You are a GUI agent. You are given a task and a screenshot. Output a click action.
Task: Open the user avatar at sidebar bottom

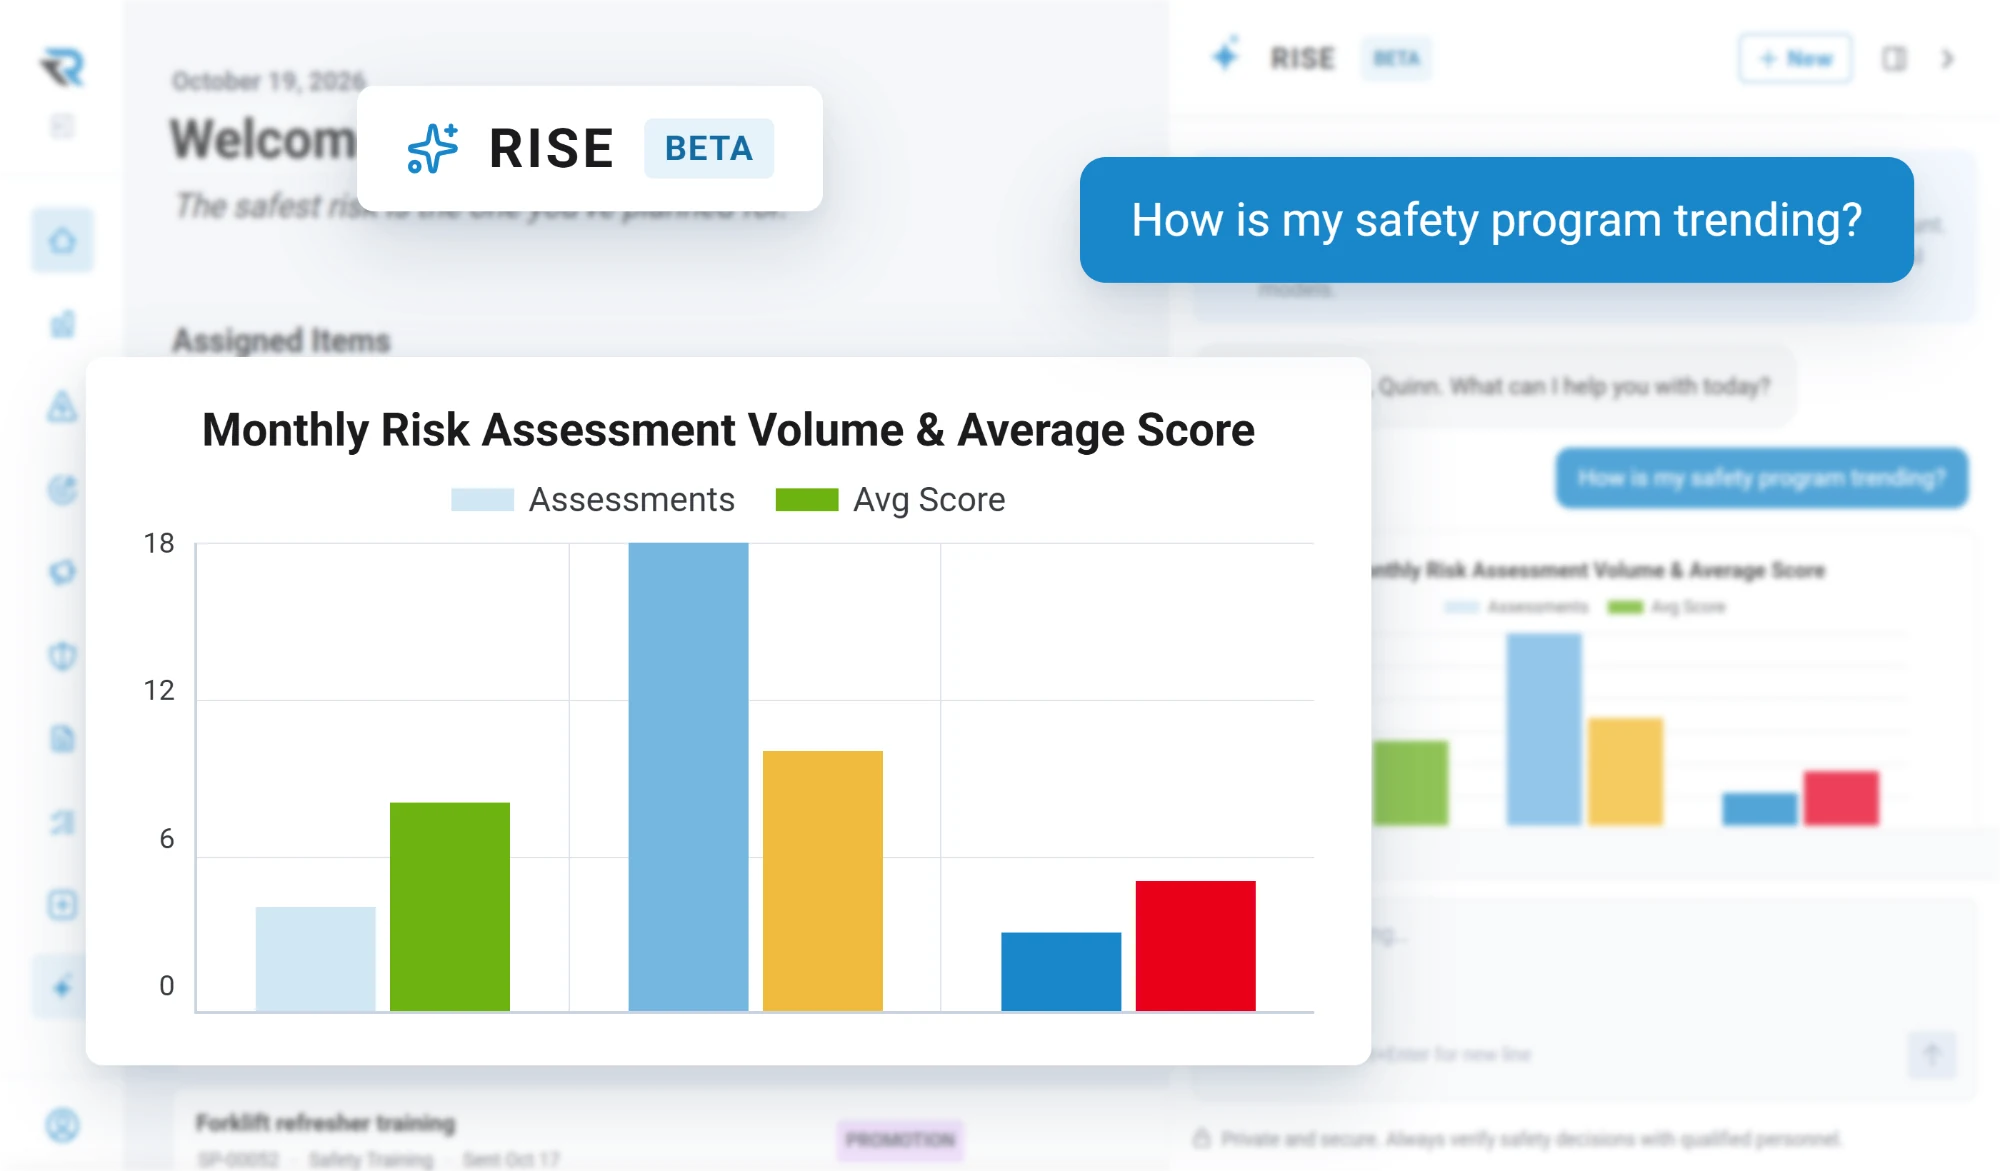[x=62, y=1125]
